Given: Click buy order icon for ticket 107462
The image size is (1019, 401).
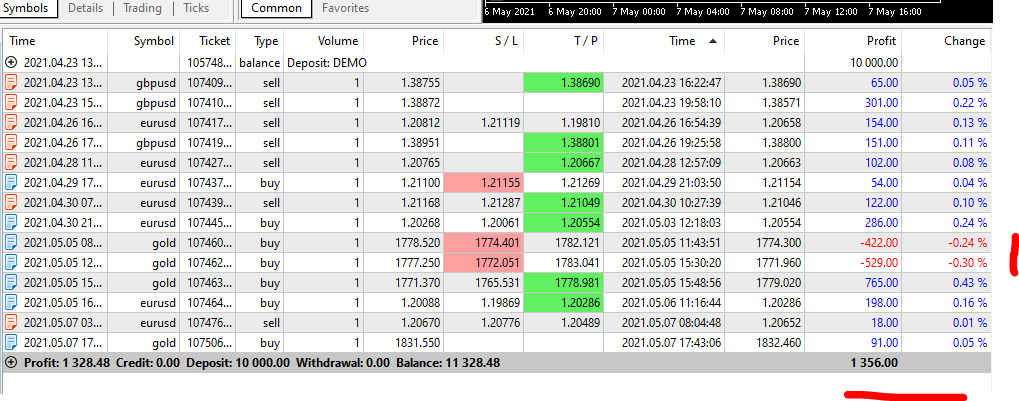Looking at the screenshot, I should pos(10,263).
